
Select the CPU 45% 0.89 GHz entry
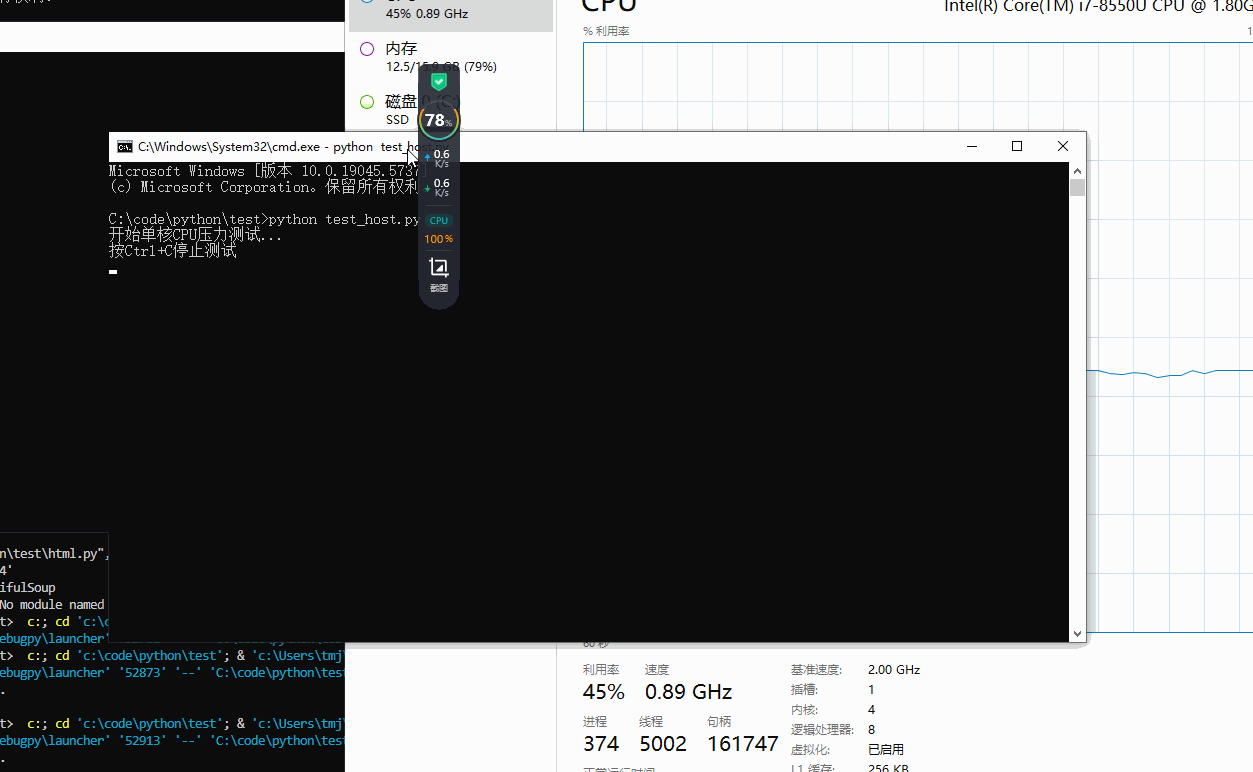pyautogui.click(x=450, y=12)
